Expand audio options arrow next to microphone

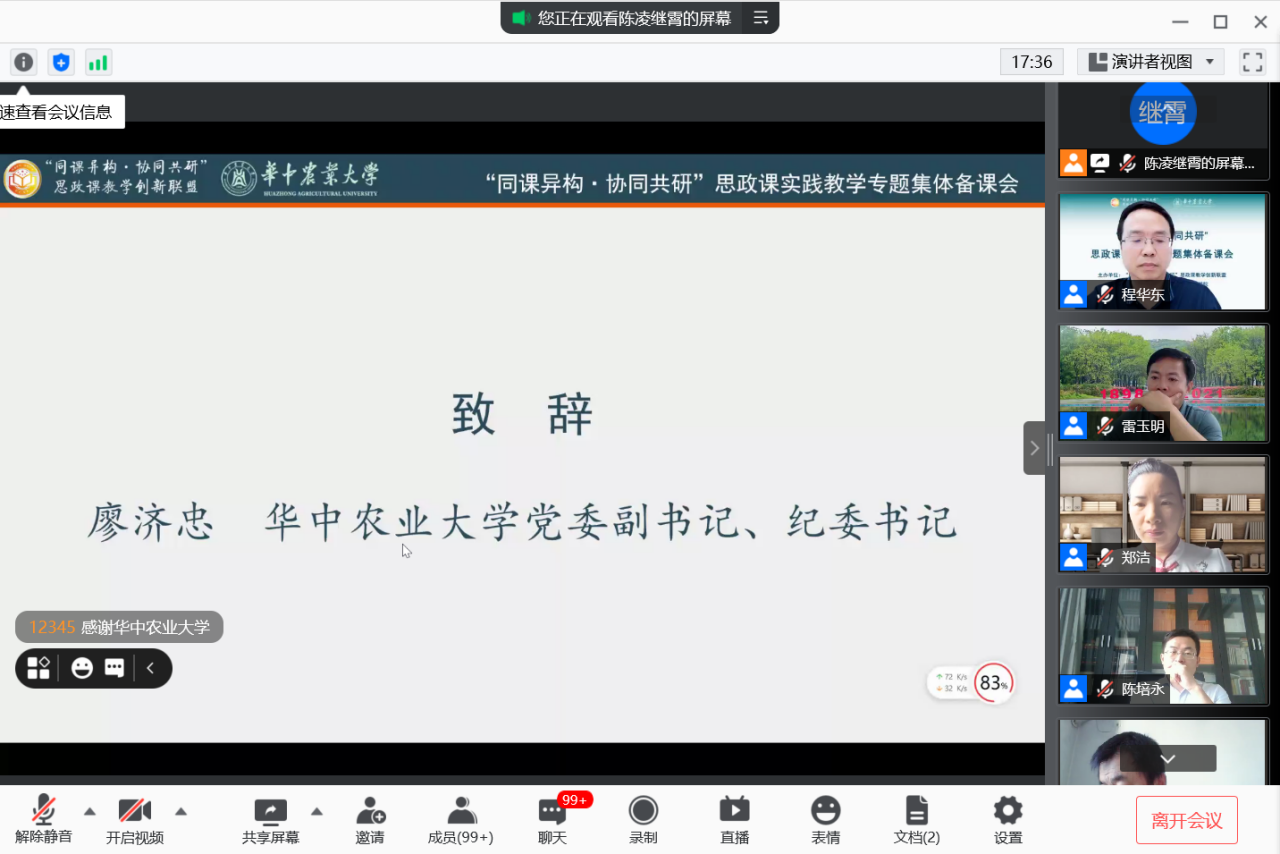pyautogui.click(x=89, y=811)
